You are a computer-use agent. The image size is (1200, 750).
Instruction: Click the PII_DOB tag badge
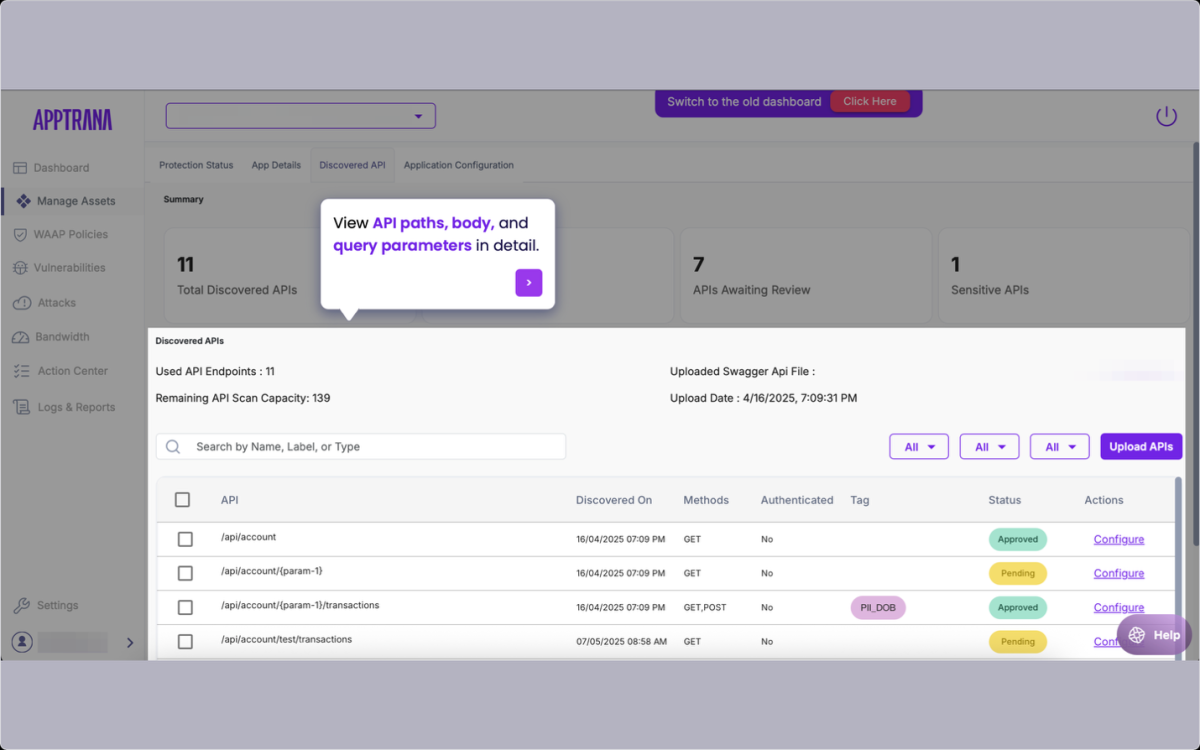tap(878, 607)
